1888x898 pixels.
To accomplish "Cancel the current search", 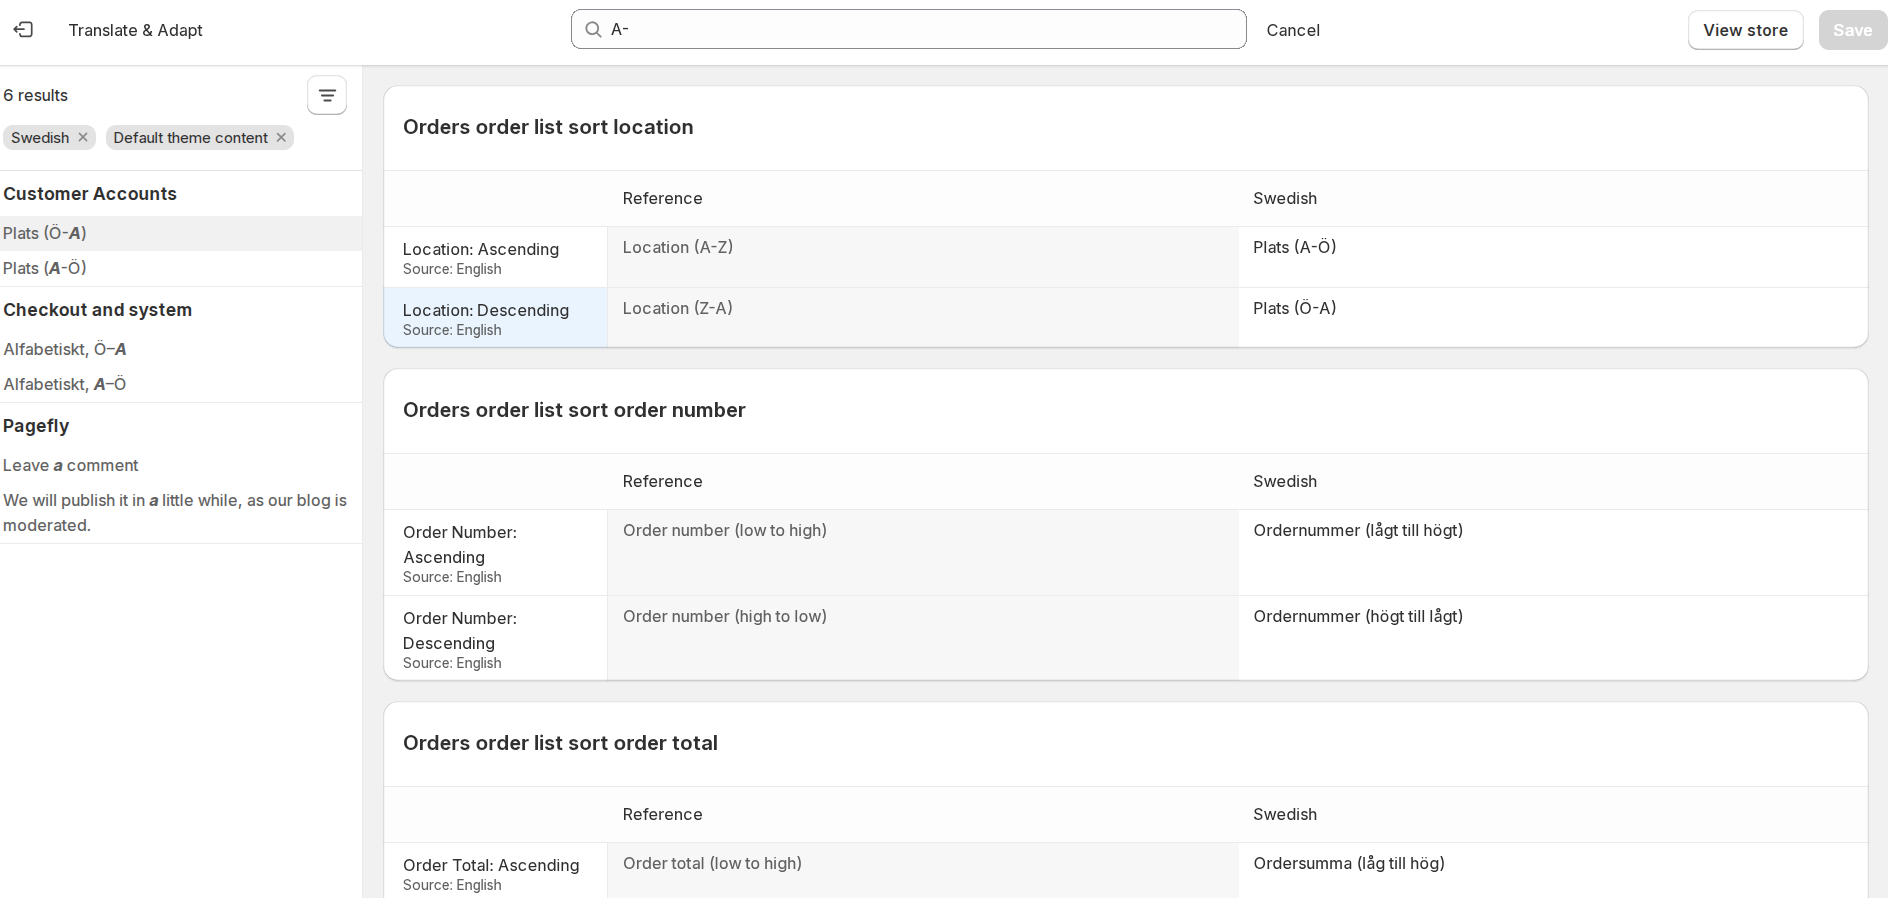I will click(1292, 30).
